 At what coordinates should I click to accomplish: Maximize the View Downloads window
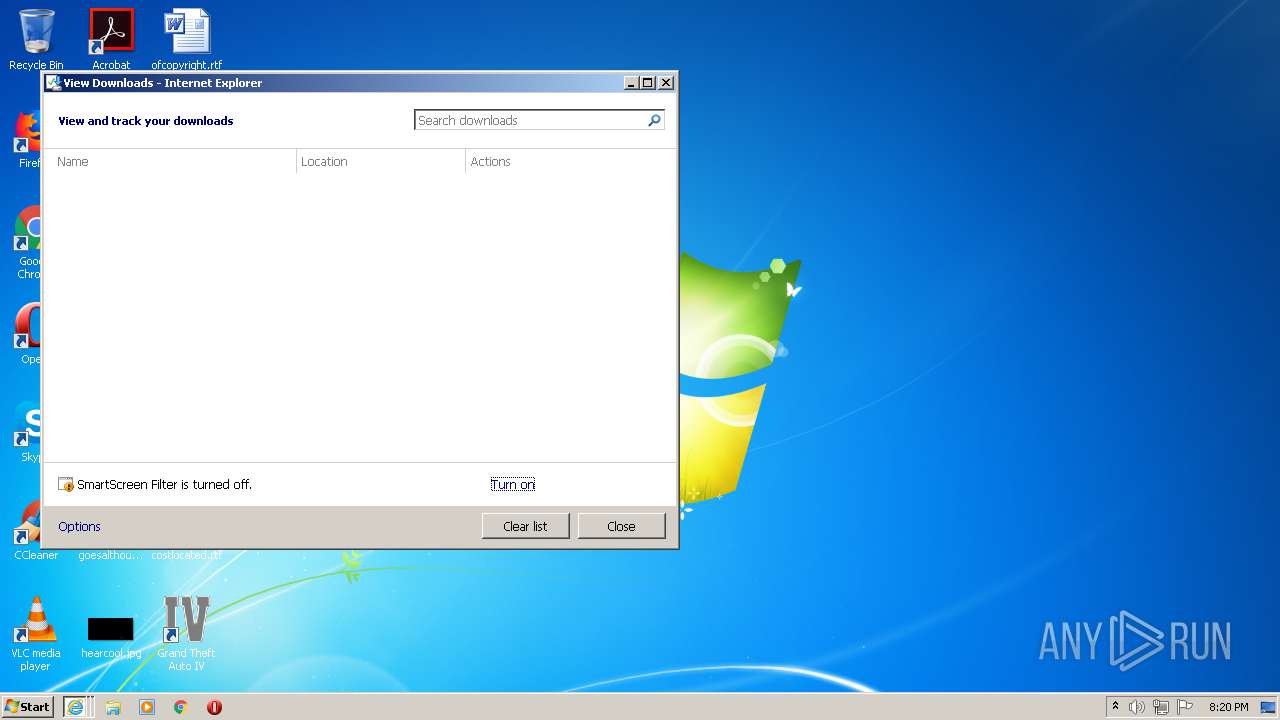pos(648,83)
